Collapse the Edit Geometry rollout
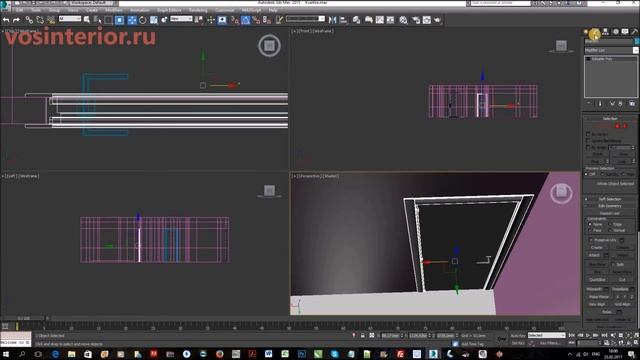The width and height of the screenshot is (640, 360). click(x=610, y=206)
